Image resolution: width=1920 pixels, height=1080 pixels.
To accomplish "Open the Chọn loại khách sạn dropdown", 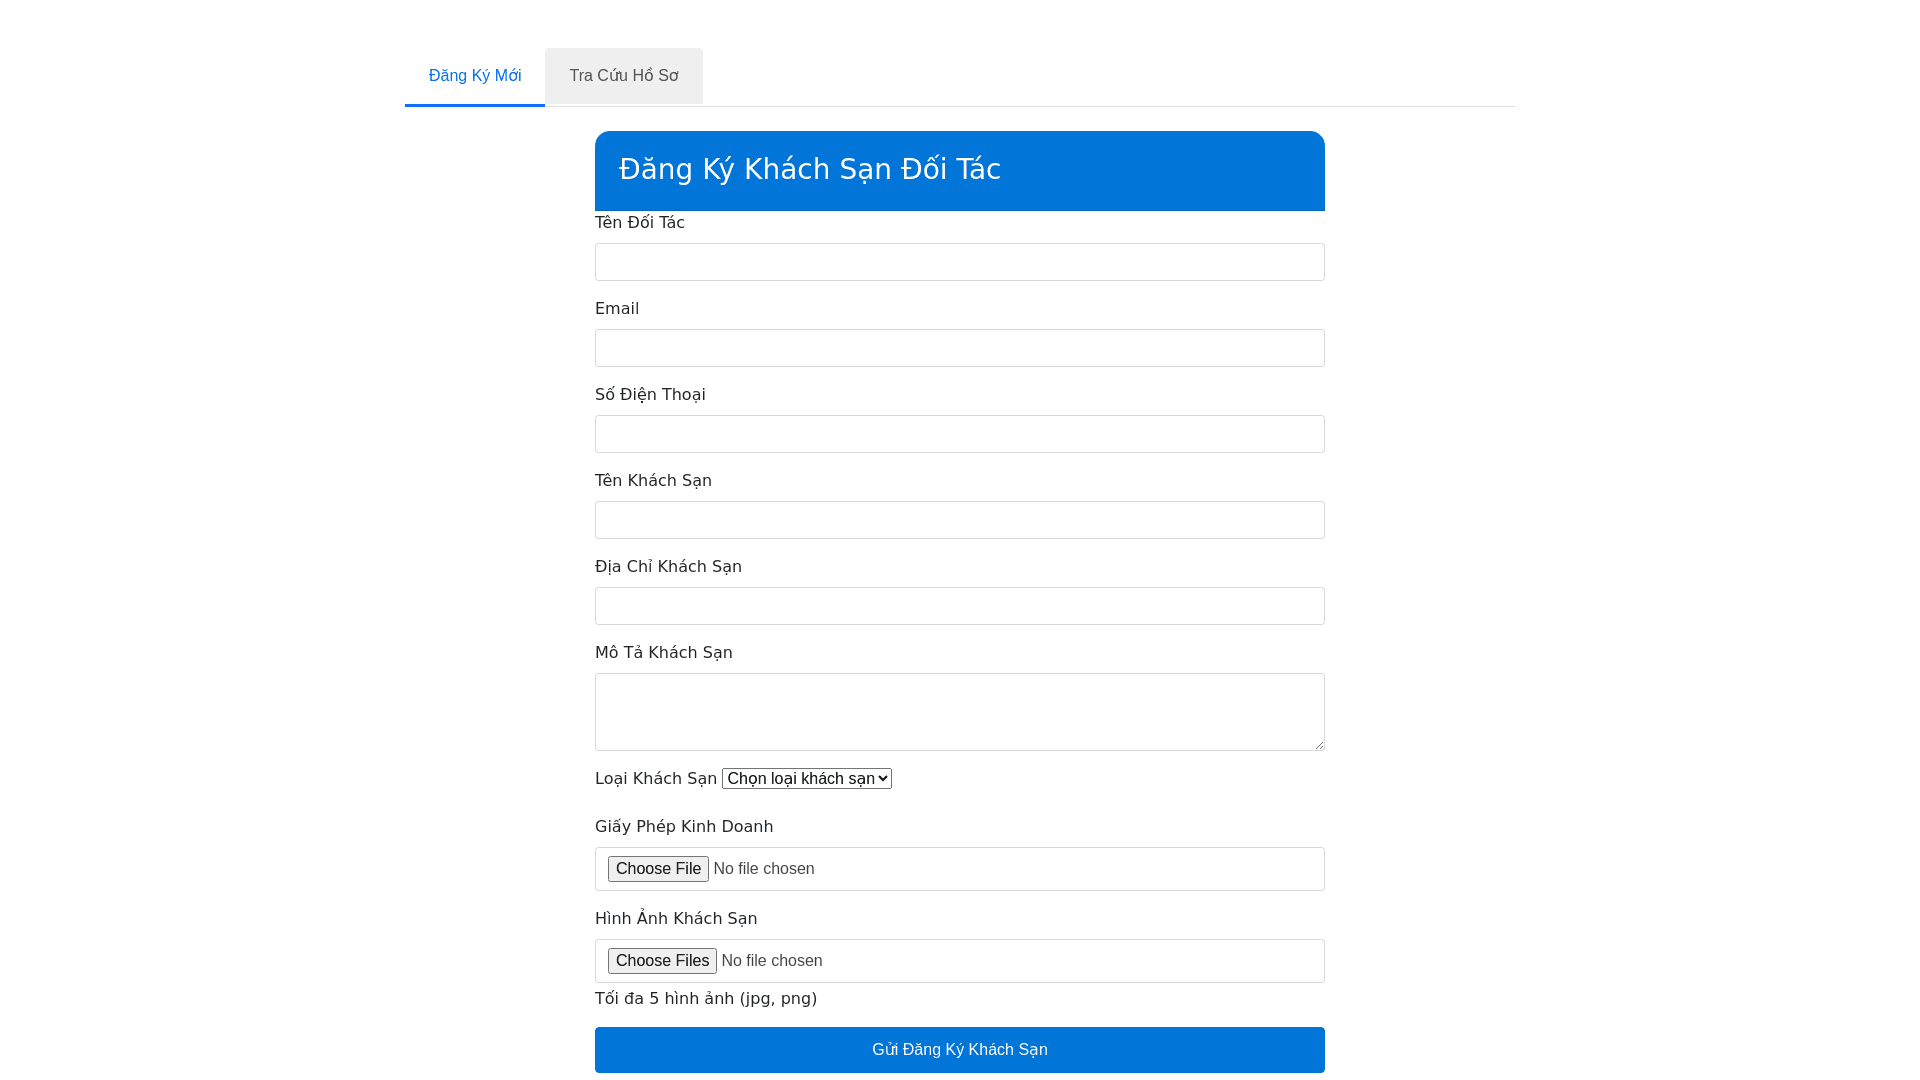I will (x=806, y=779).
